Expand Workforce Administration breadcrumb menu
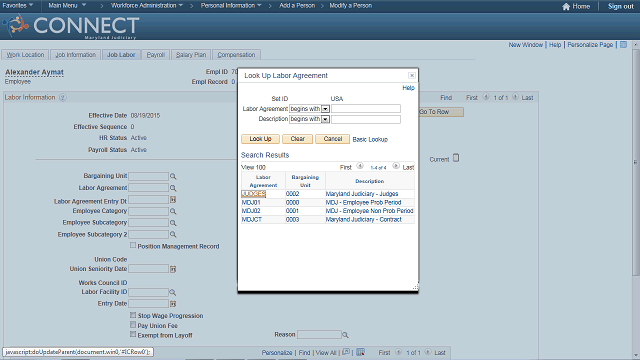The image size is (640, 360). (x=147, y=5)
